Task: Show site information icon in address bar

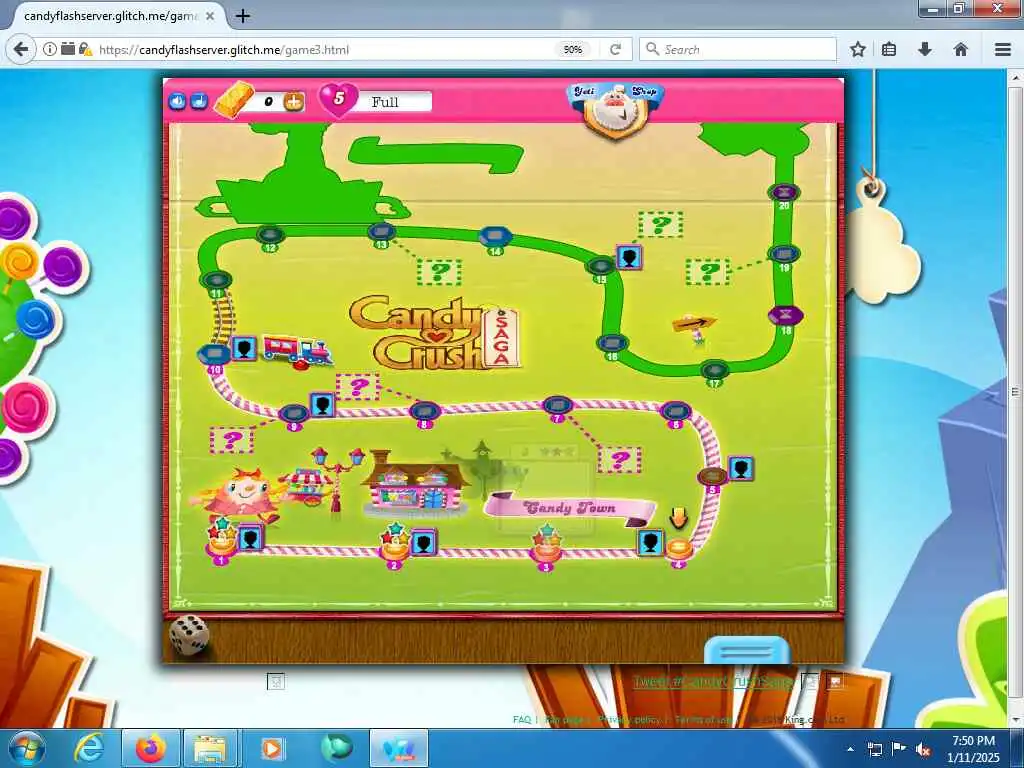Action: click(x=50, y=49)
